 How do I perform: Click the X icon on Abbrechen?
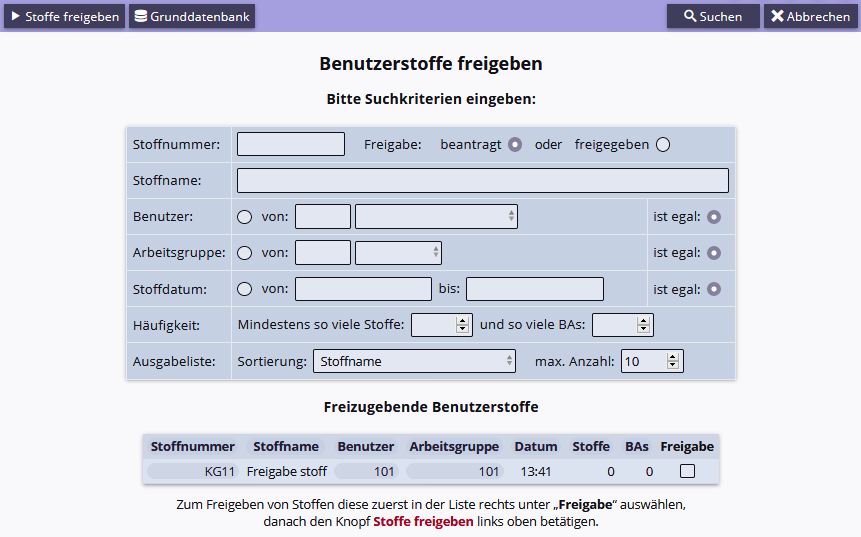pos(777,16)
